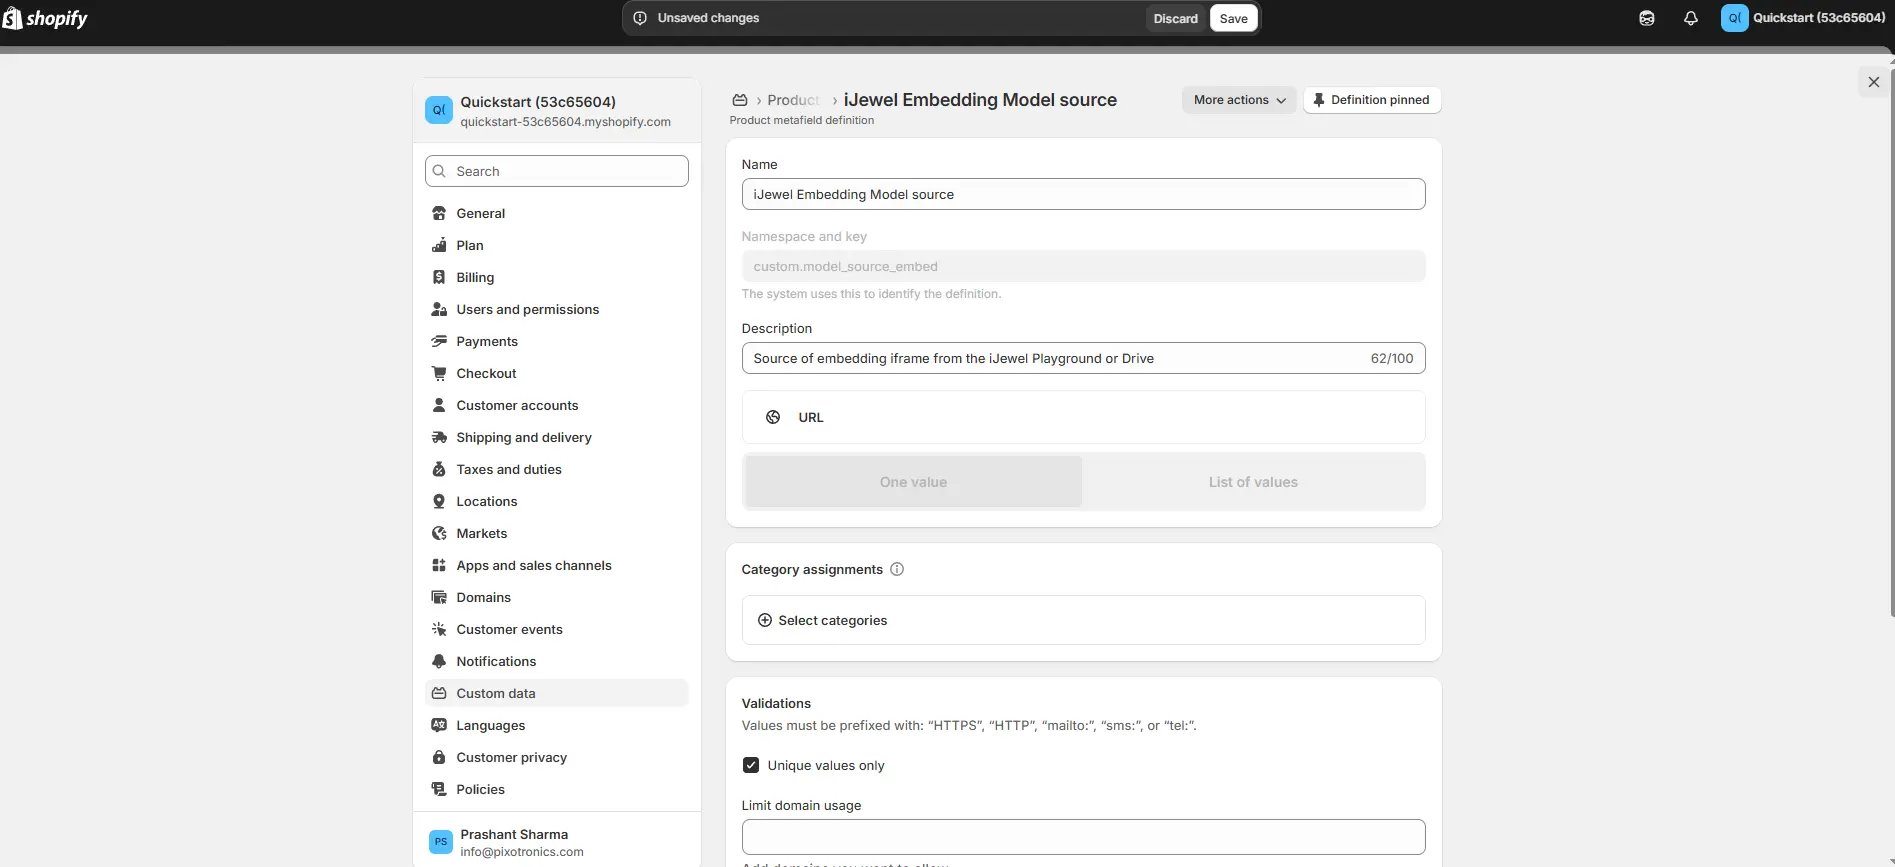Discard the unsaved changes
This screenshot has height=867, width=1895.
1175,18
